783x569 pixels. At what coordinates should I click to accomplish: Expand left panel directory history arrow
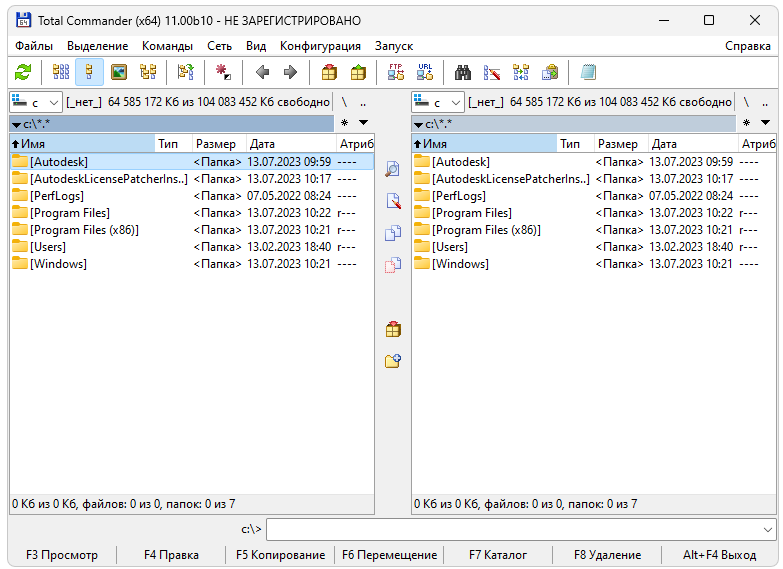(364, 122)
